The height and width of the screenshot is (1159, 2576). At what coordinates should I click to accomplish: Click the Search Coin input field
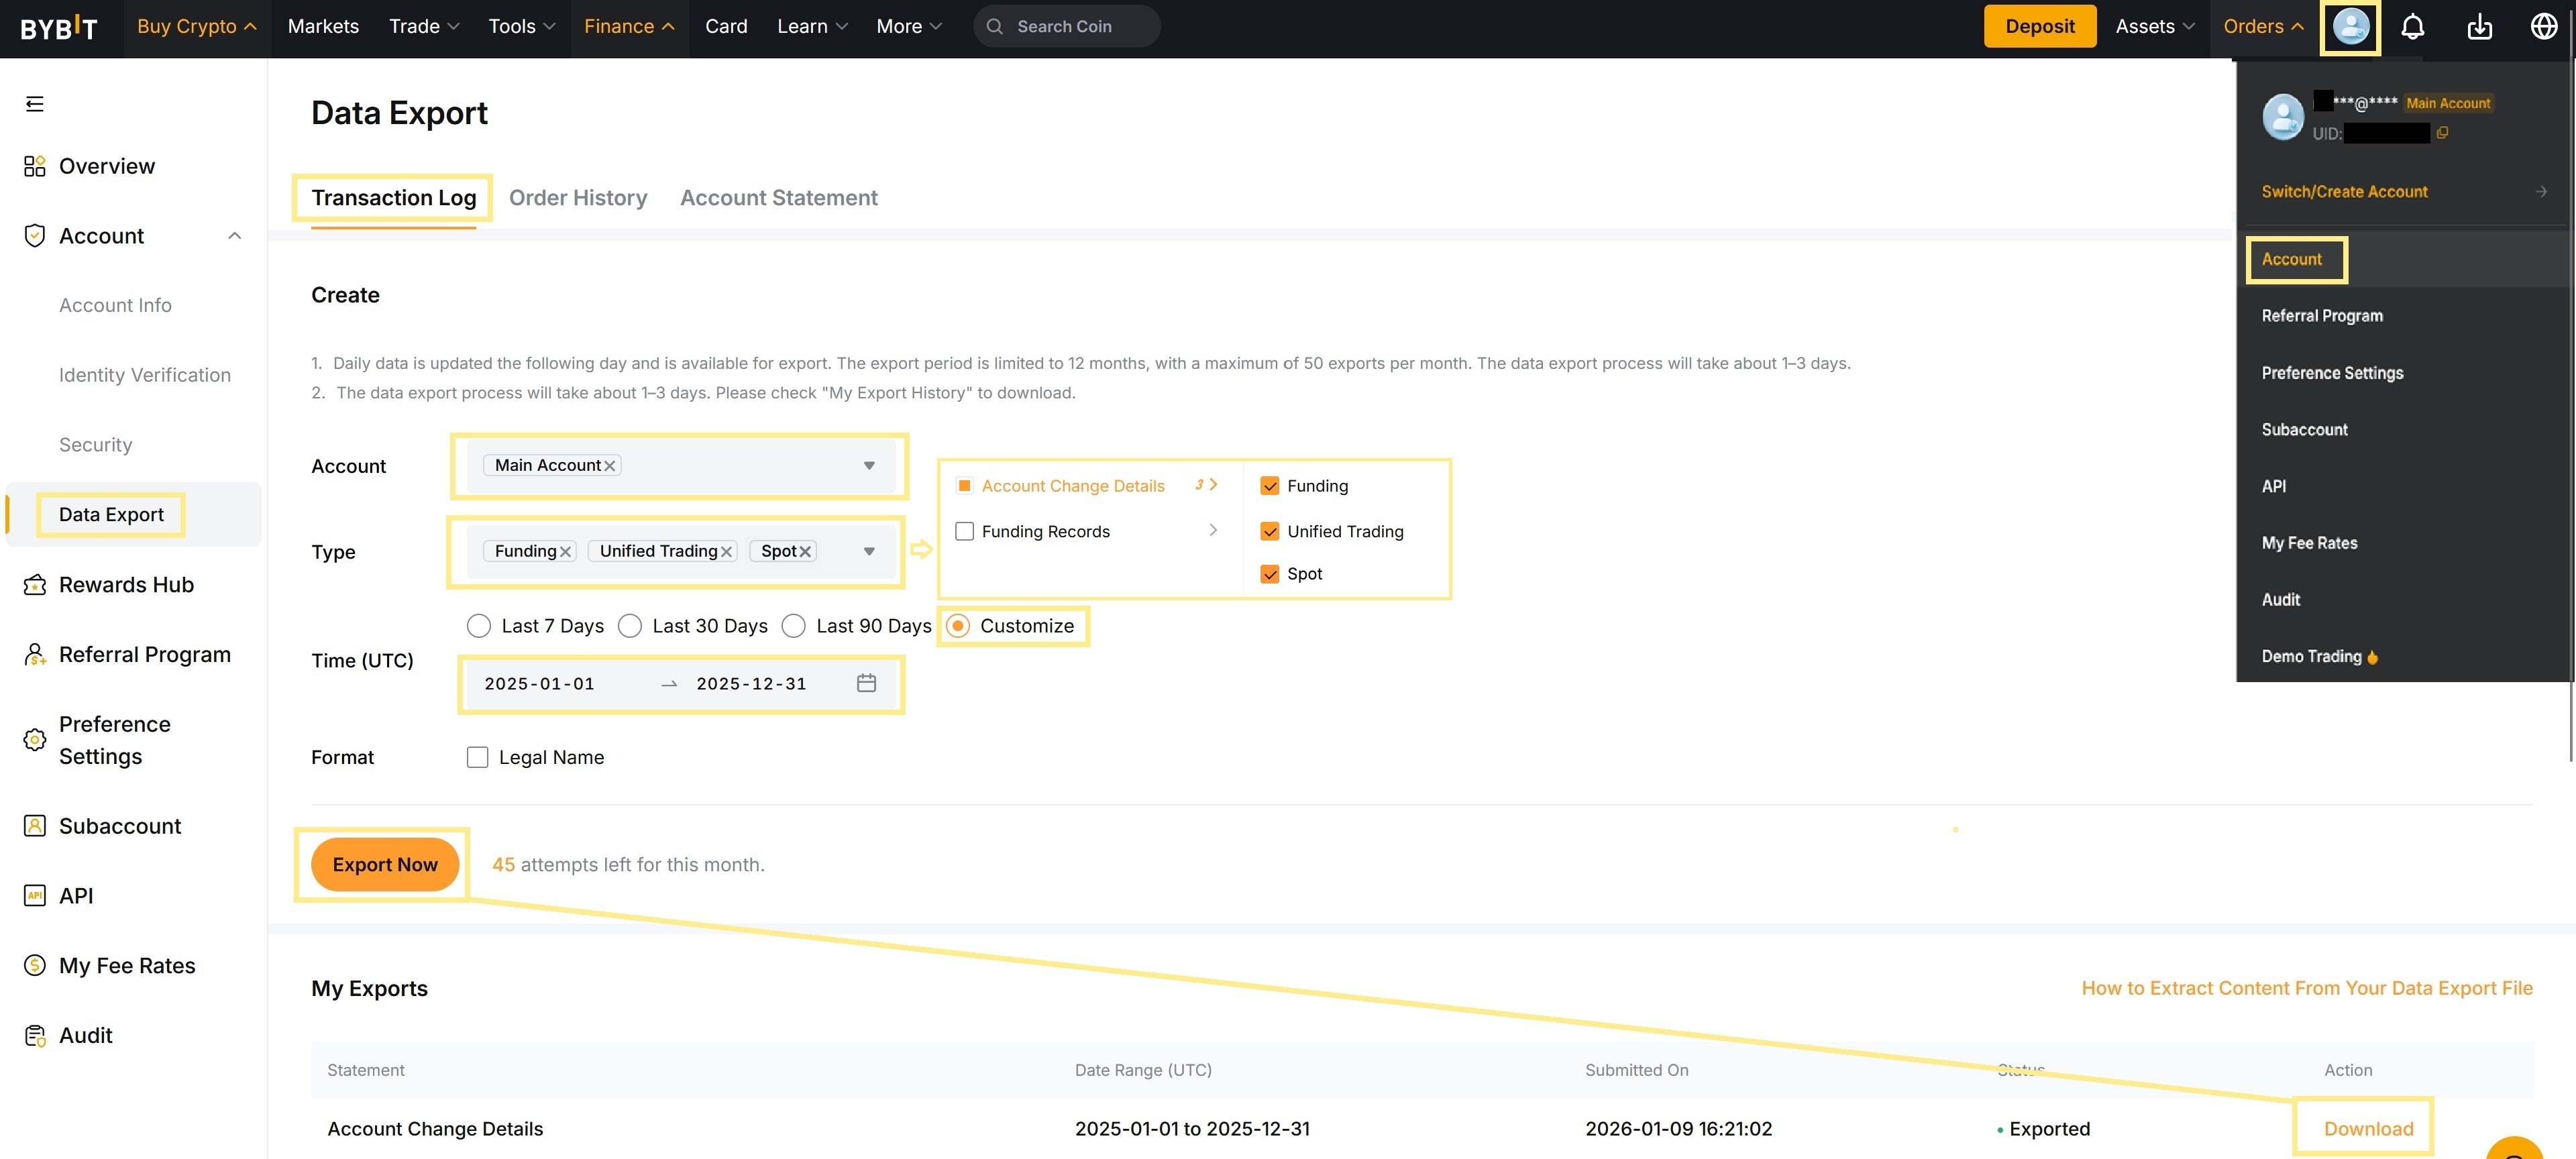coord(1065,26)
